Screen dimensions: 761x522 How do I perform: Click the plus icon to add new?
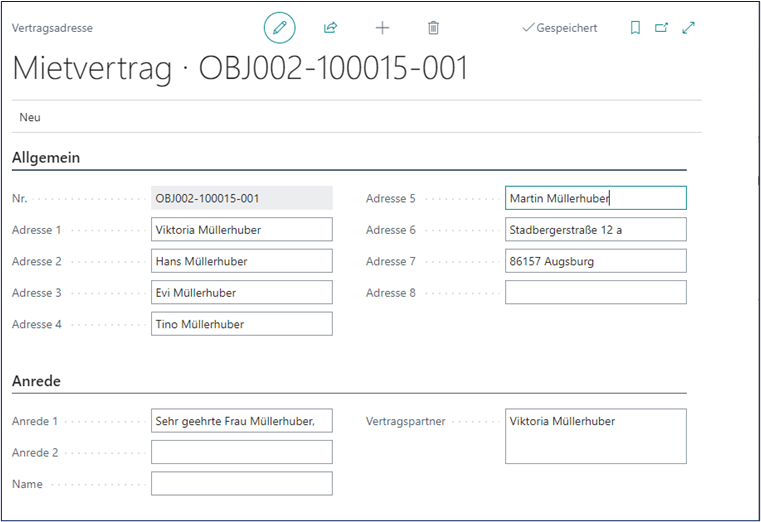tap(382, 28)
